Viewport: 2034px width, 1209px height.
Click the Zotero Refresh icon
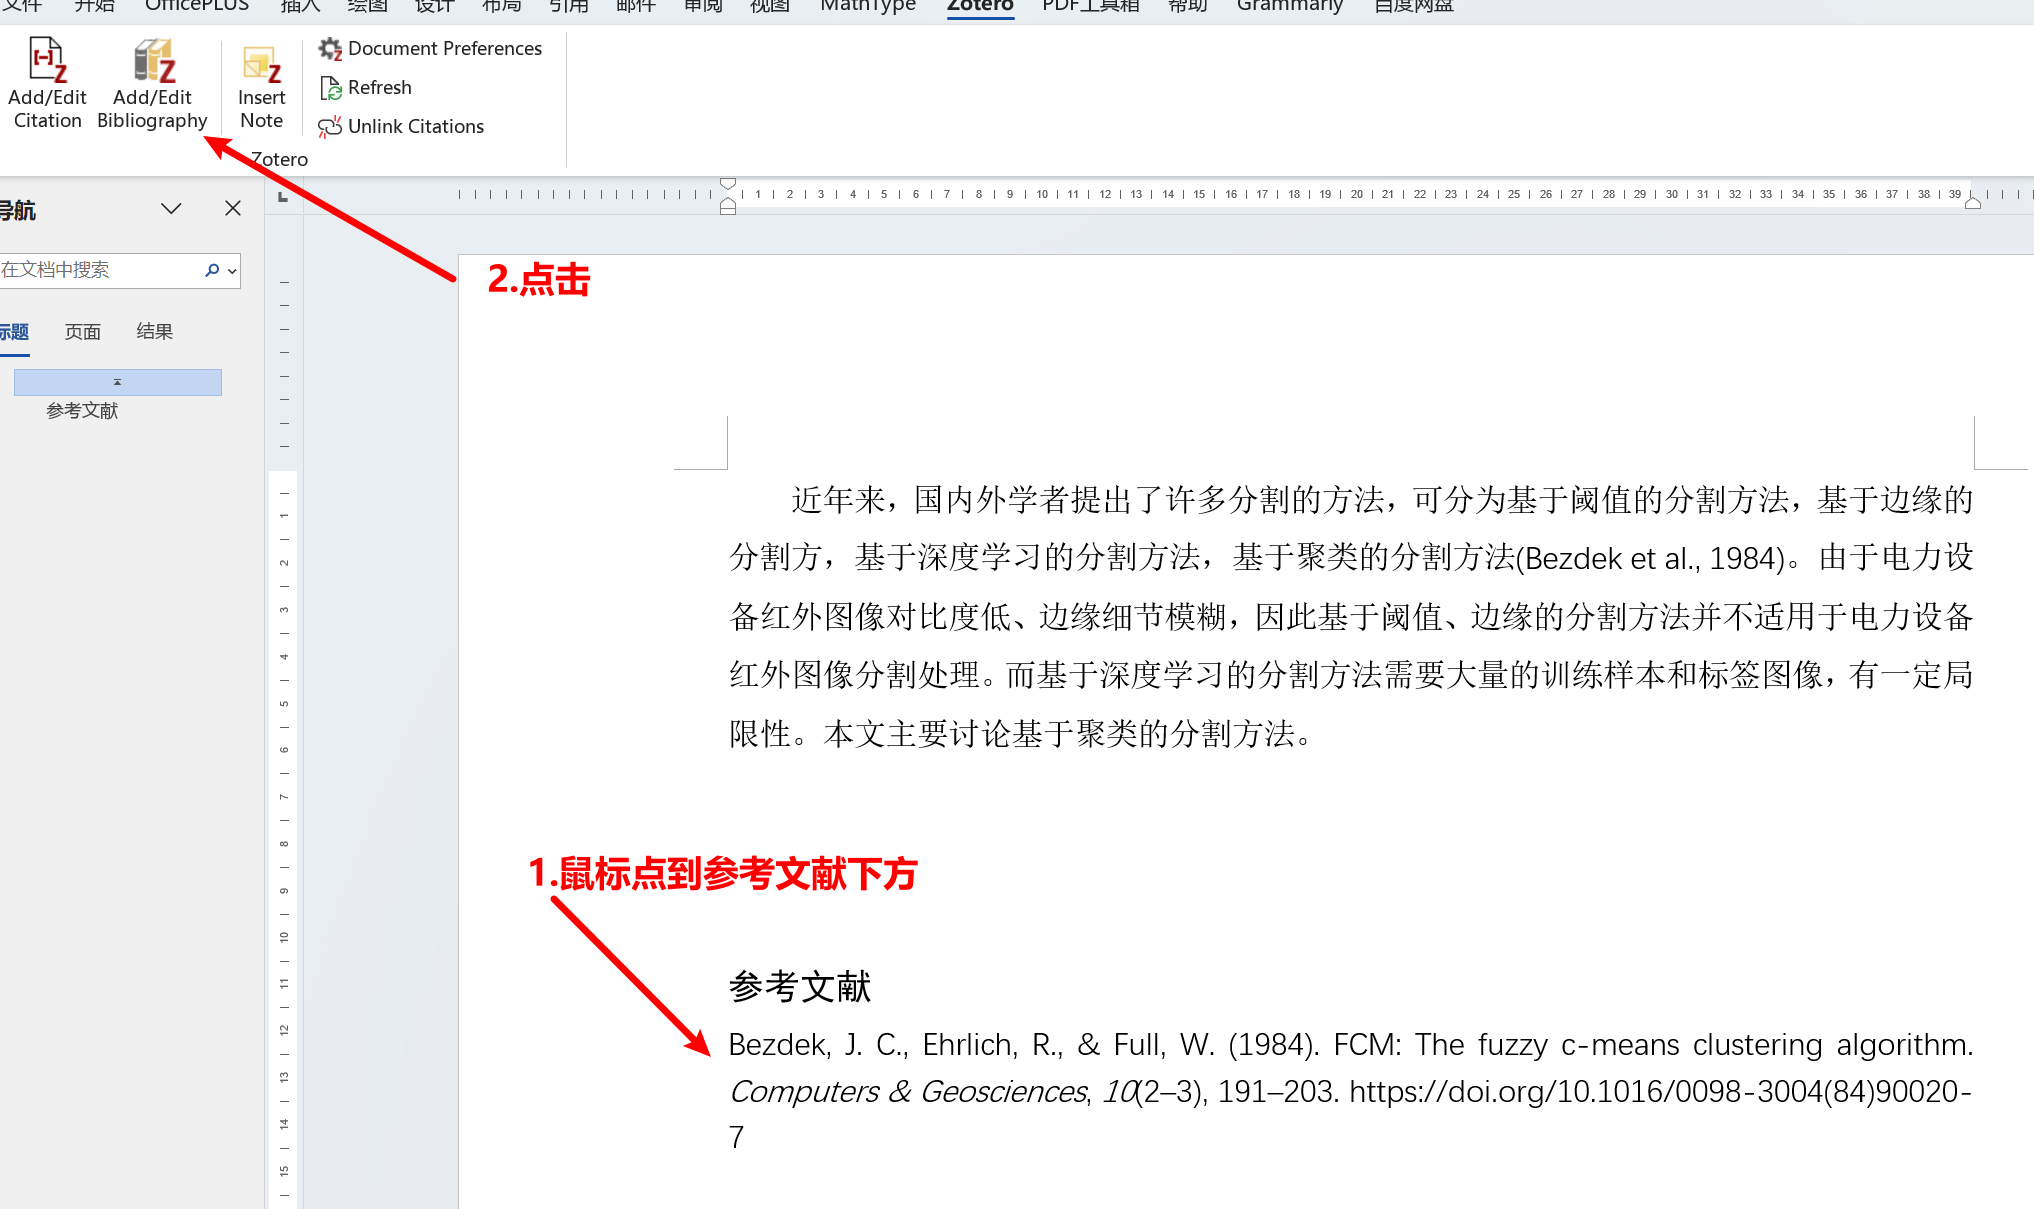point(330,88)
